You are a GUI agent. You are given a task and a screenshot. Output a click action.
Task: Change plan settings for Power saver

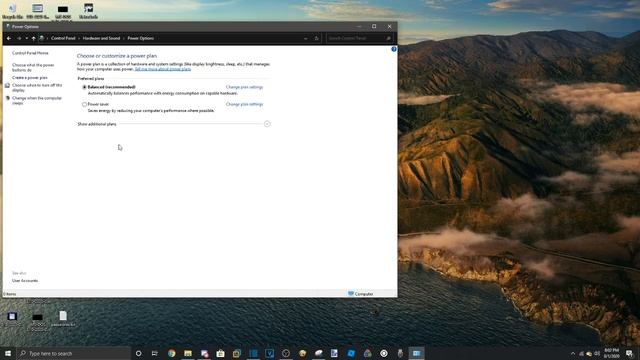pos(244,104)
